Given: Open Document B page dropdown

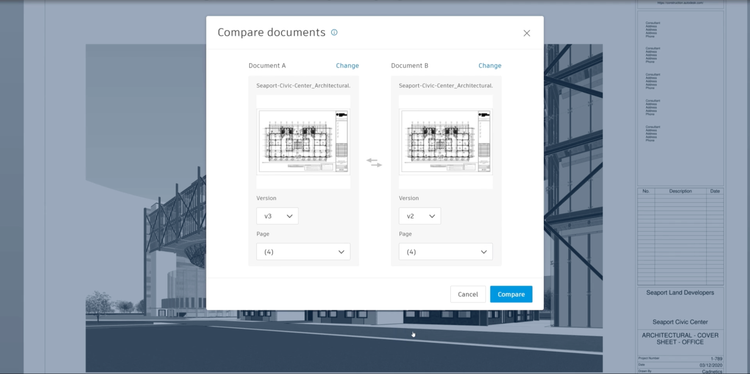Looking at the screenshot, I should [446, 252].
